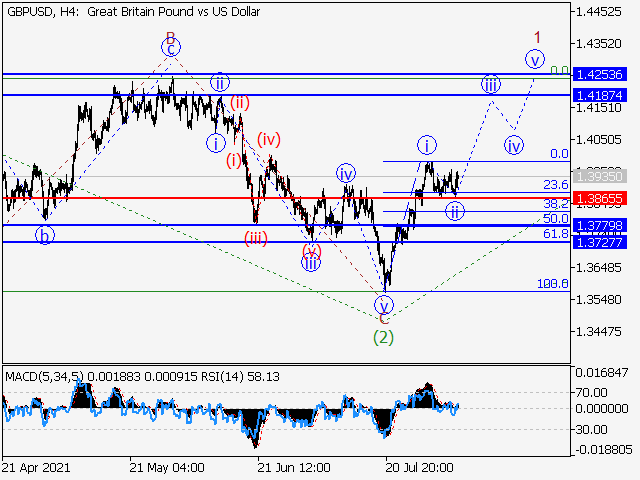Select the blue 1.37798 price tag
Screen dimensions: 640x480
coord(600,225)
